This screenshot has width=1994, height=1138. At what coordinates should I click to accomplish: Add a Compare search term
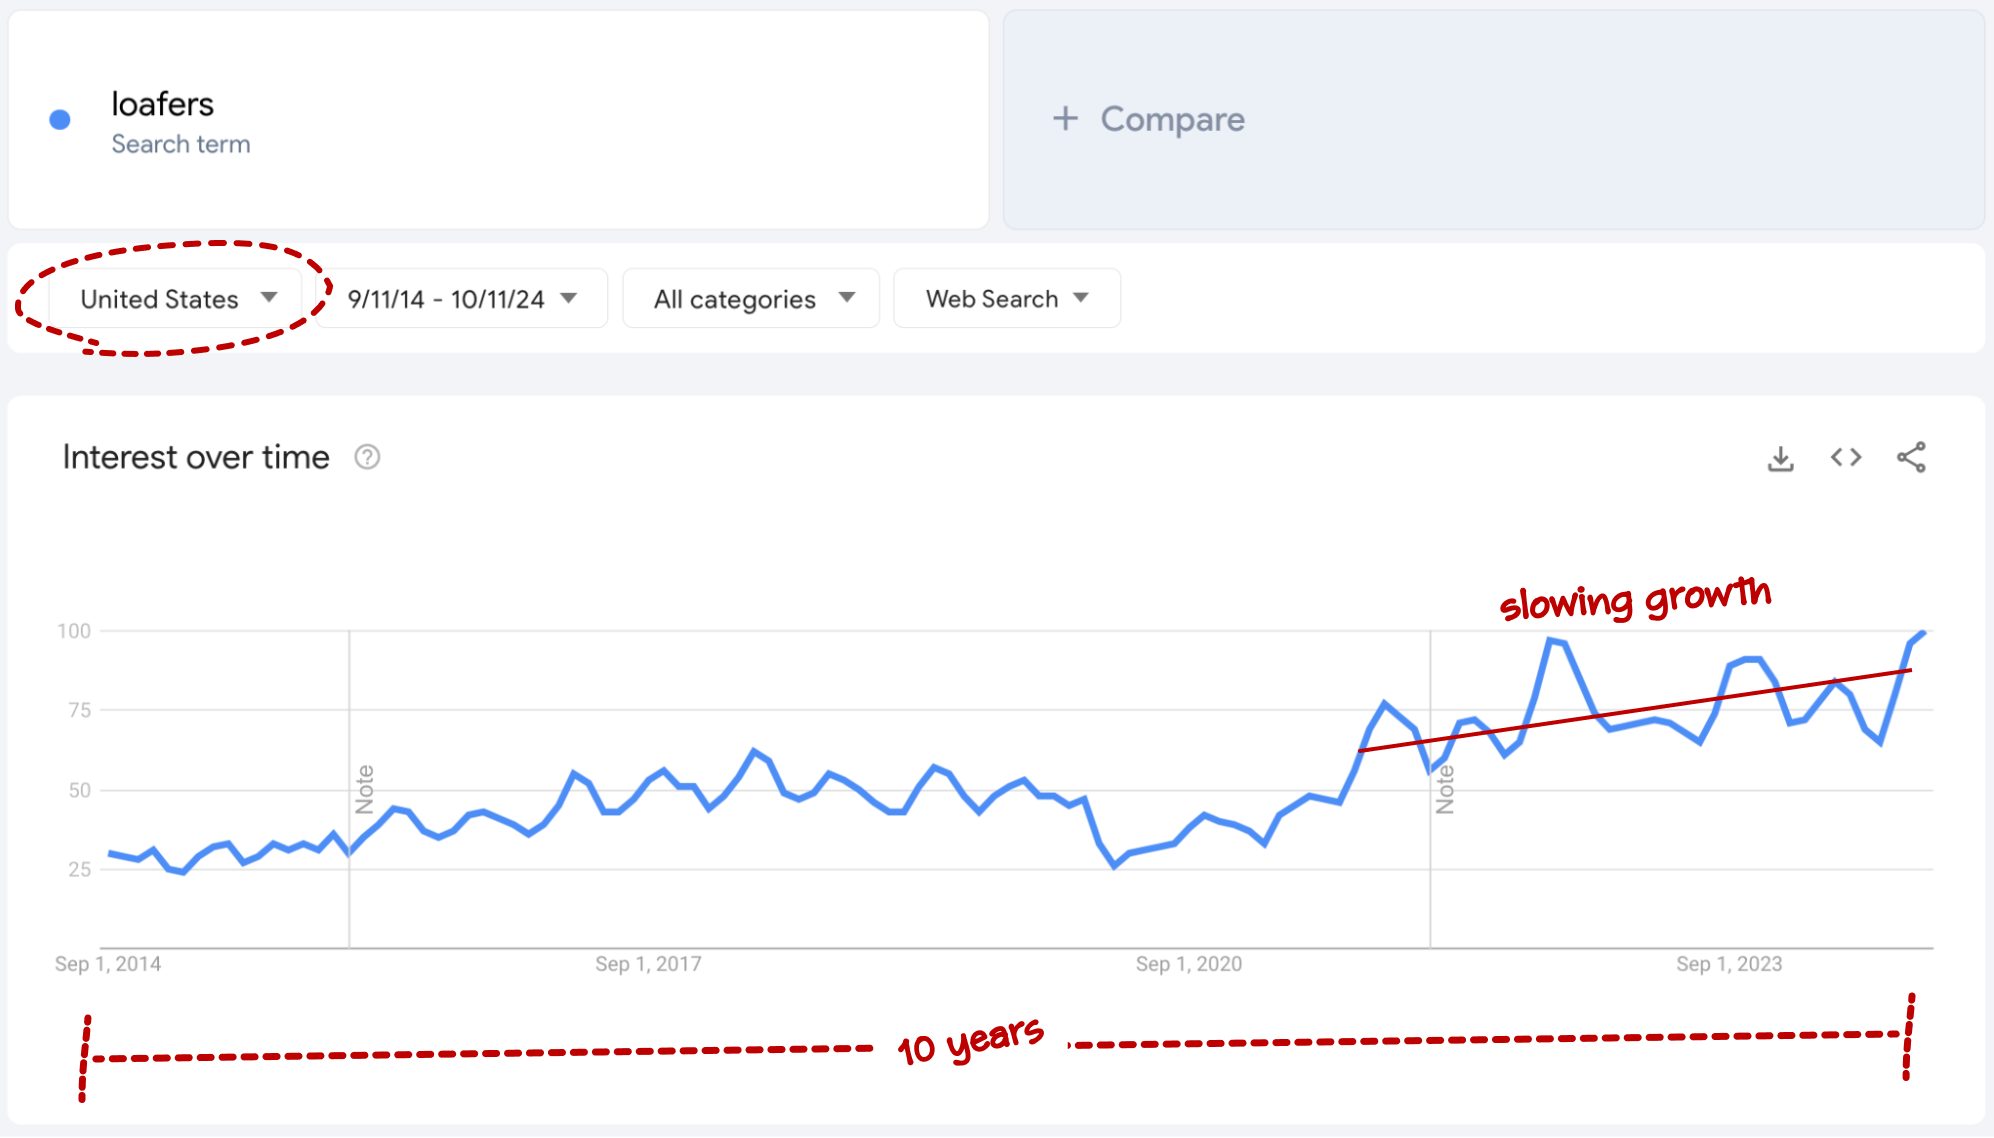point(1494,120)
